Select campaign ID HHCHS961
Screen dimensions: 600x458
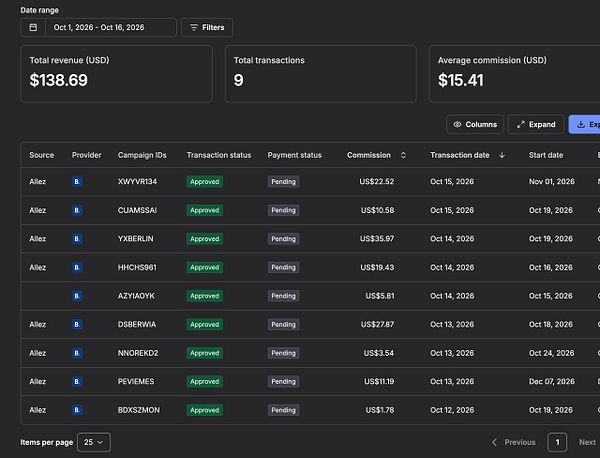[137, 267]
